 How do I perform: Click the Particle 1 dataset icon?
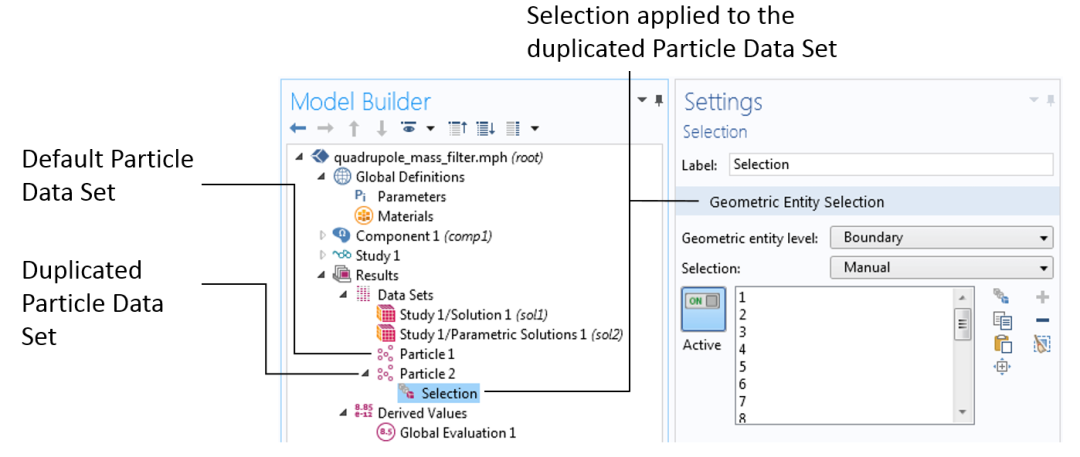385,355
